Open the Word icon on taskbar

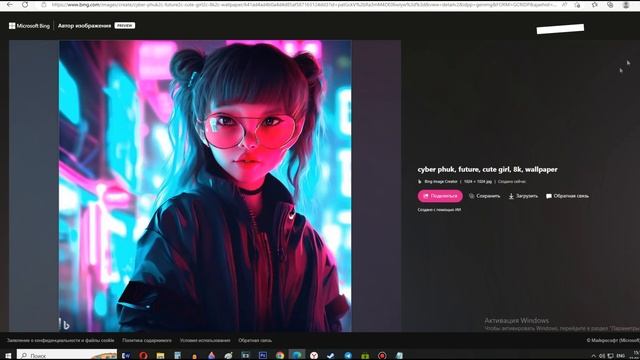coord(126,356)
